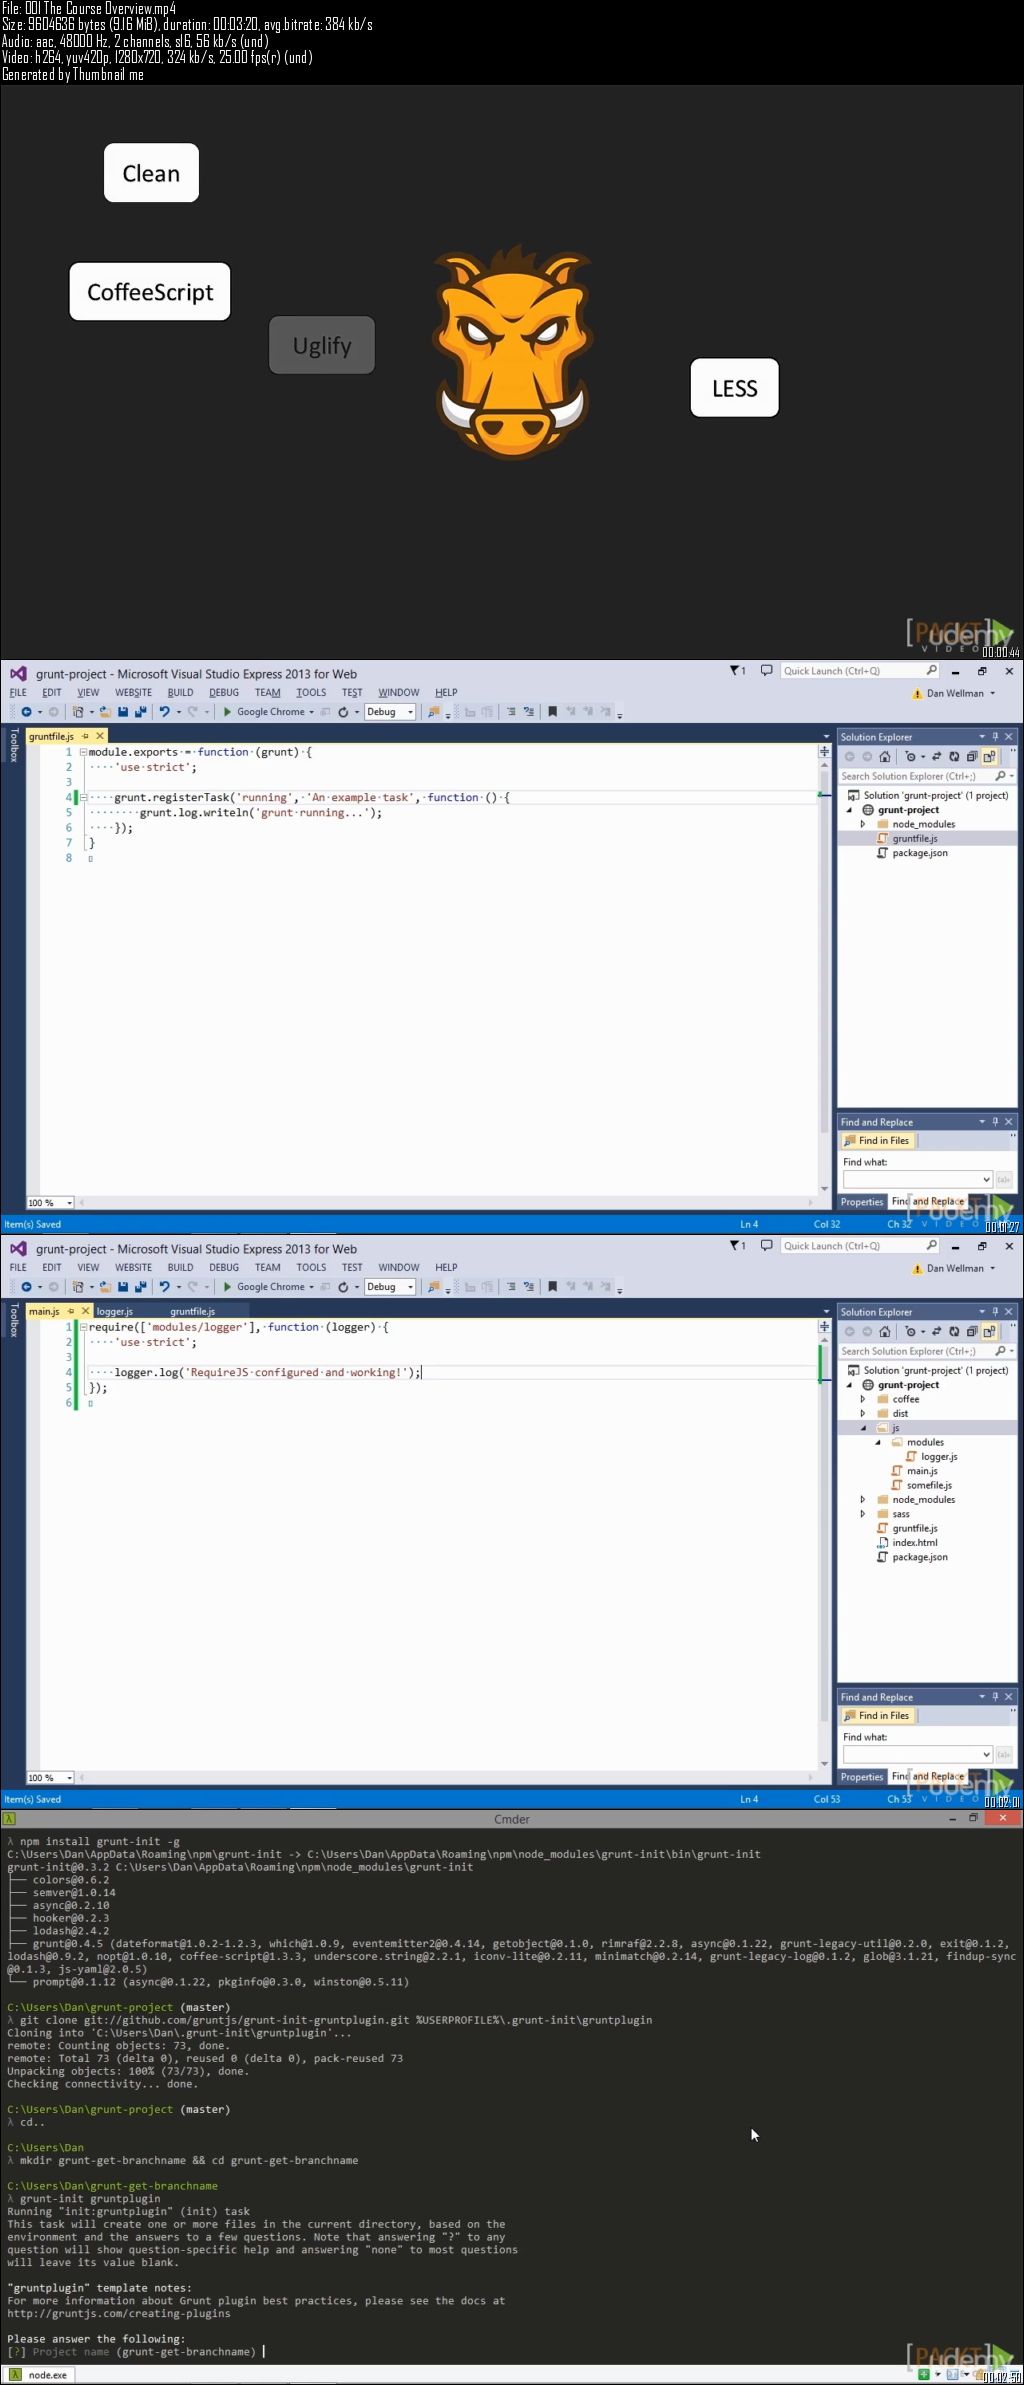This screenshot has width=1024, height=2385.
Task: Click notifications flag icon in gruntfile.js Visual Studio frame
Action: click(x=738, y=671)
